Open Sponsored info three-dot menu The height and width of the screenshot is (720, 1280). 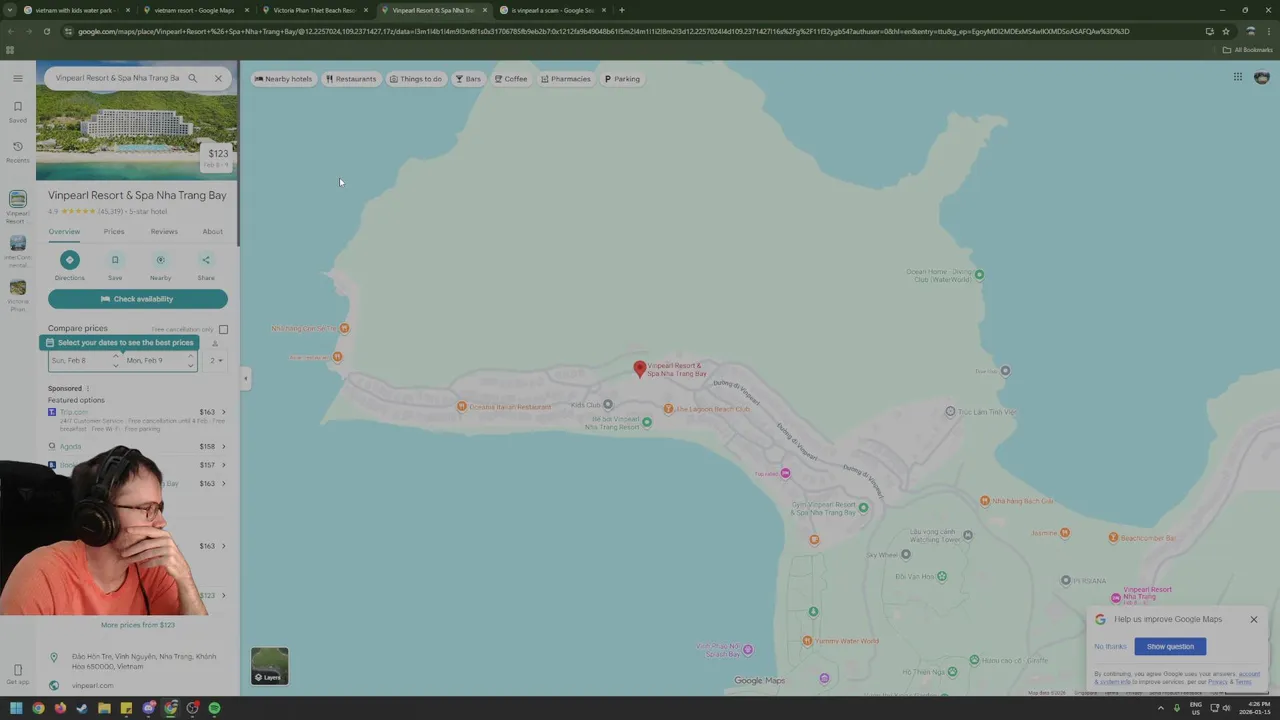click(x=88, y=388)
